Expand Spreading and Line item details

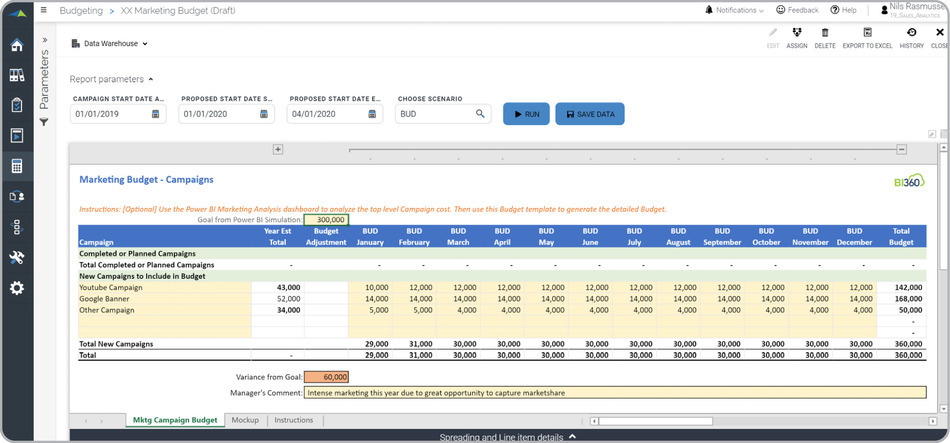pos(507,437)
